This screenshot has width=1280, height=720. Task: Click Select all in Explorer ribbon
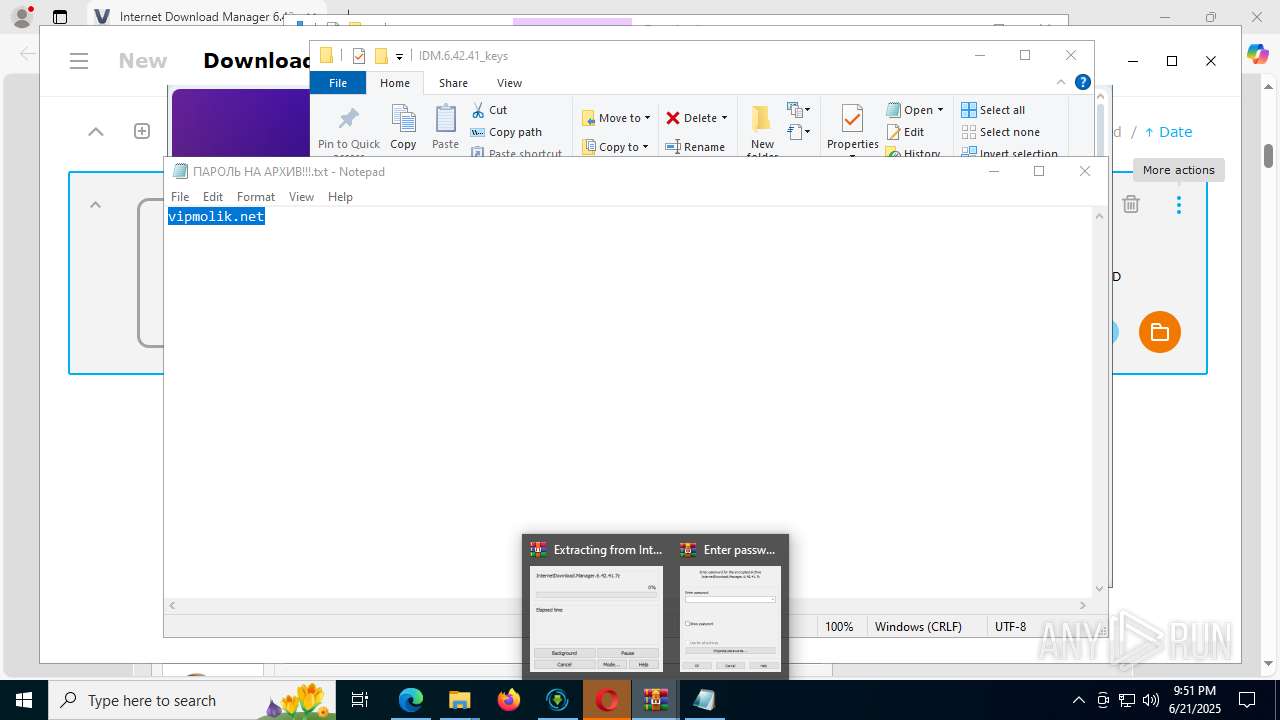(993, 110)
